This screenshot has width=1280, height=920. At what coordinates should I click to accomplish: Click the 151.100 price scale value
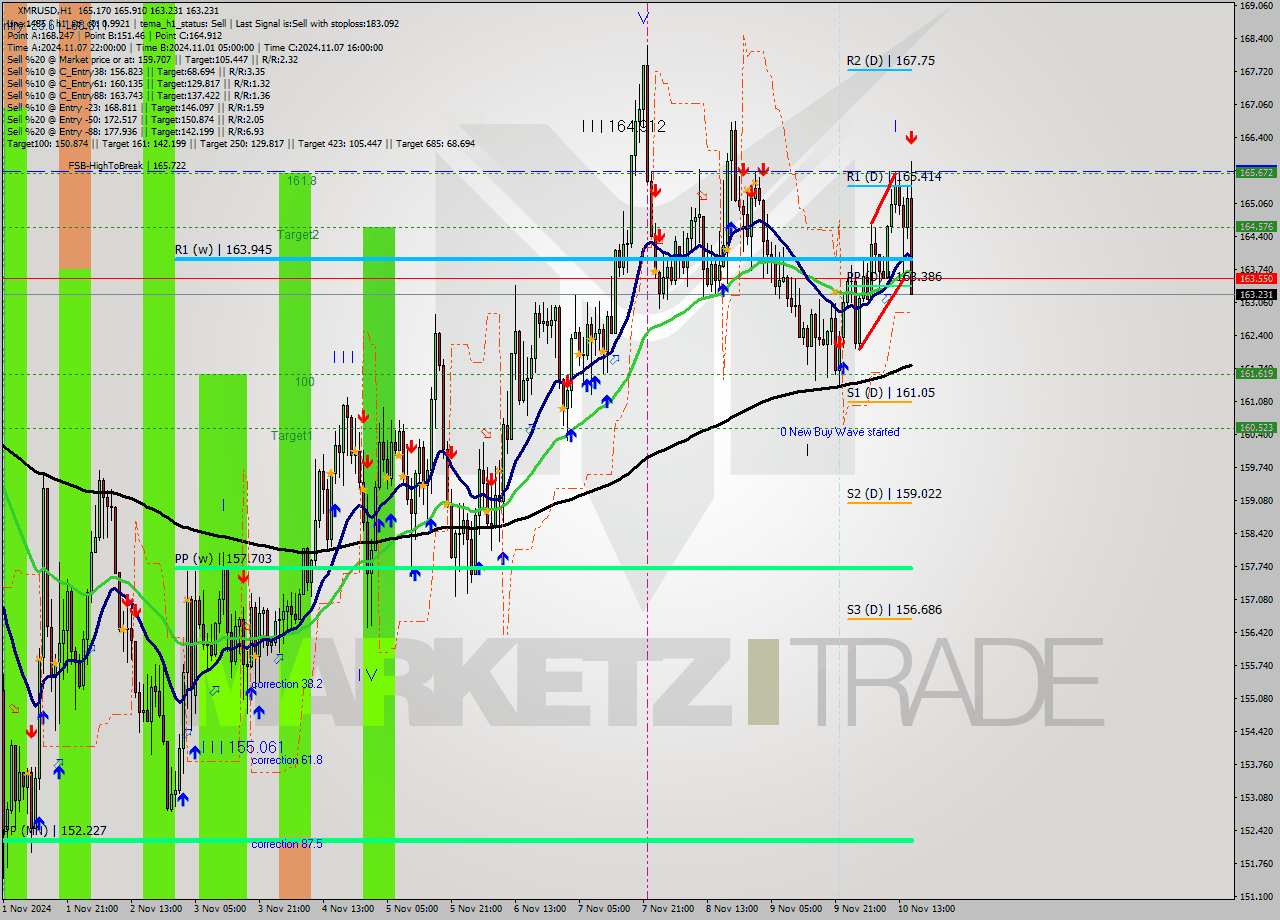point(1256,896)
